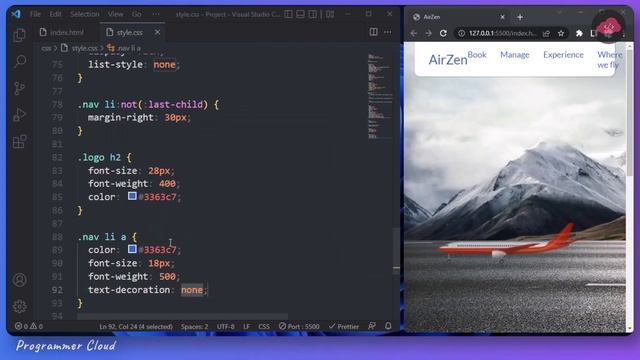
Task: Click the Prettier status item
Action: [x=344, y=327]
